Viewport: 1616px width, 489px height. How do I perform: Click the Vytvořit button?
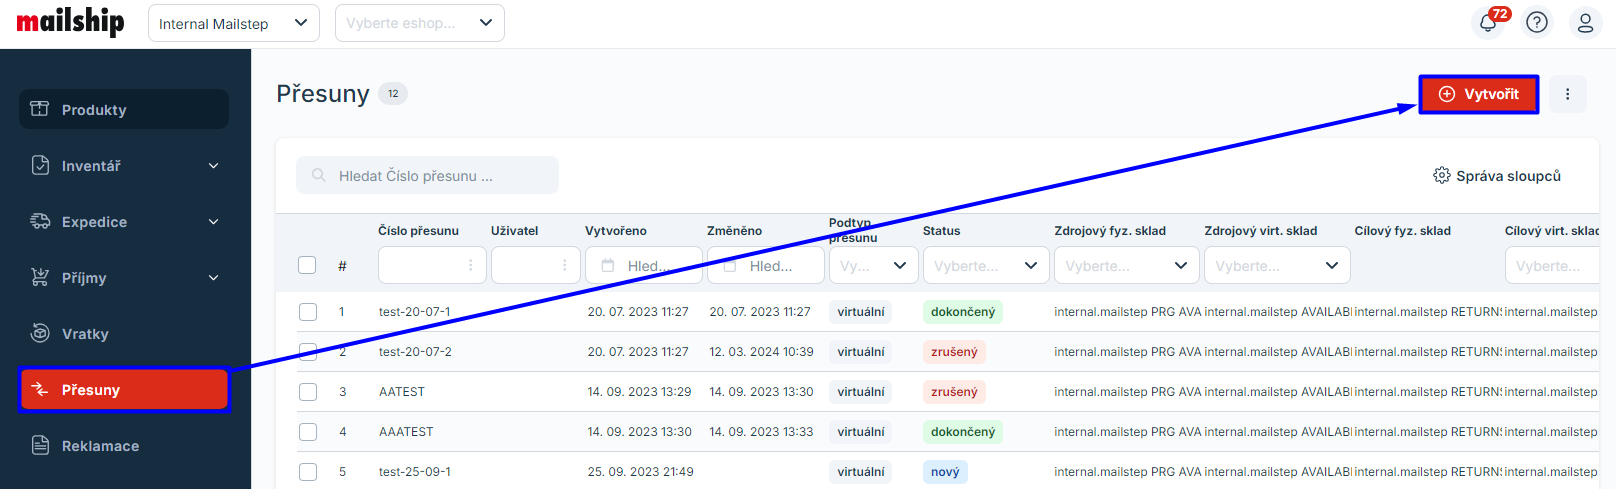pyautogui.click(x=1478, y=94)
